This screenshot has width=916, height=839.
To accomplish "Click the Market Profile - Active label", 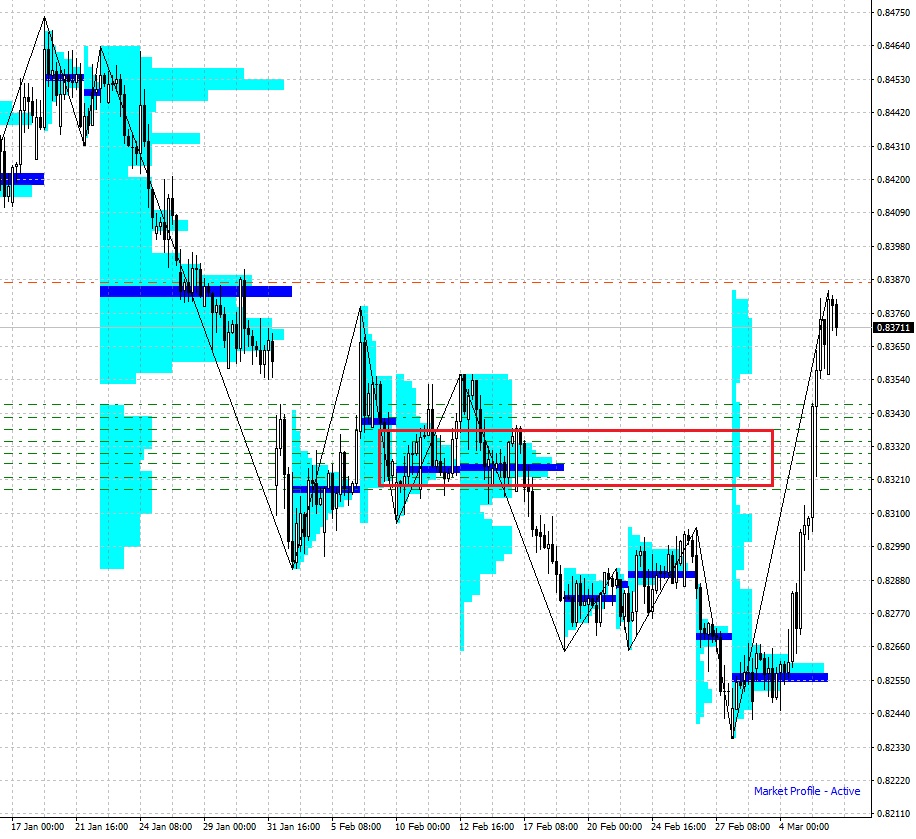I will click(x=807, y=791).
